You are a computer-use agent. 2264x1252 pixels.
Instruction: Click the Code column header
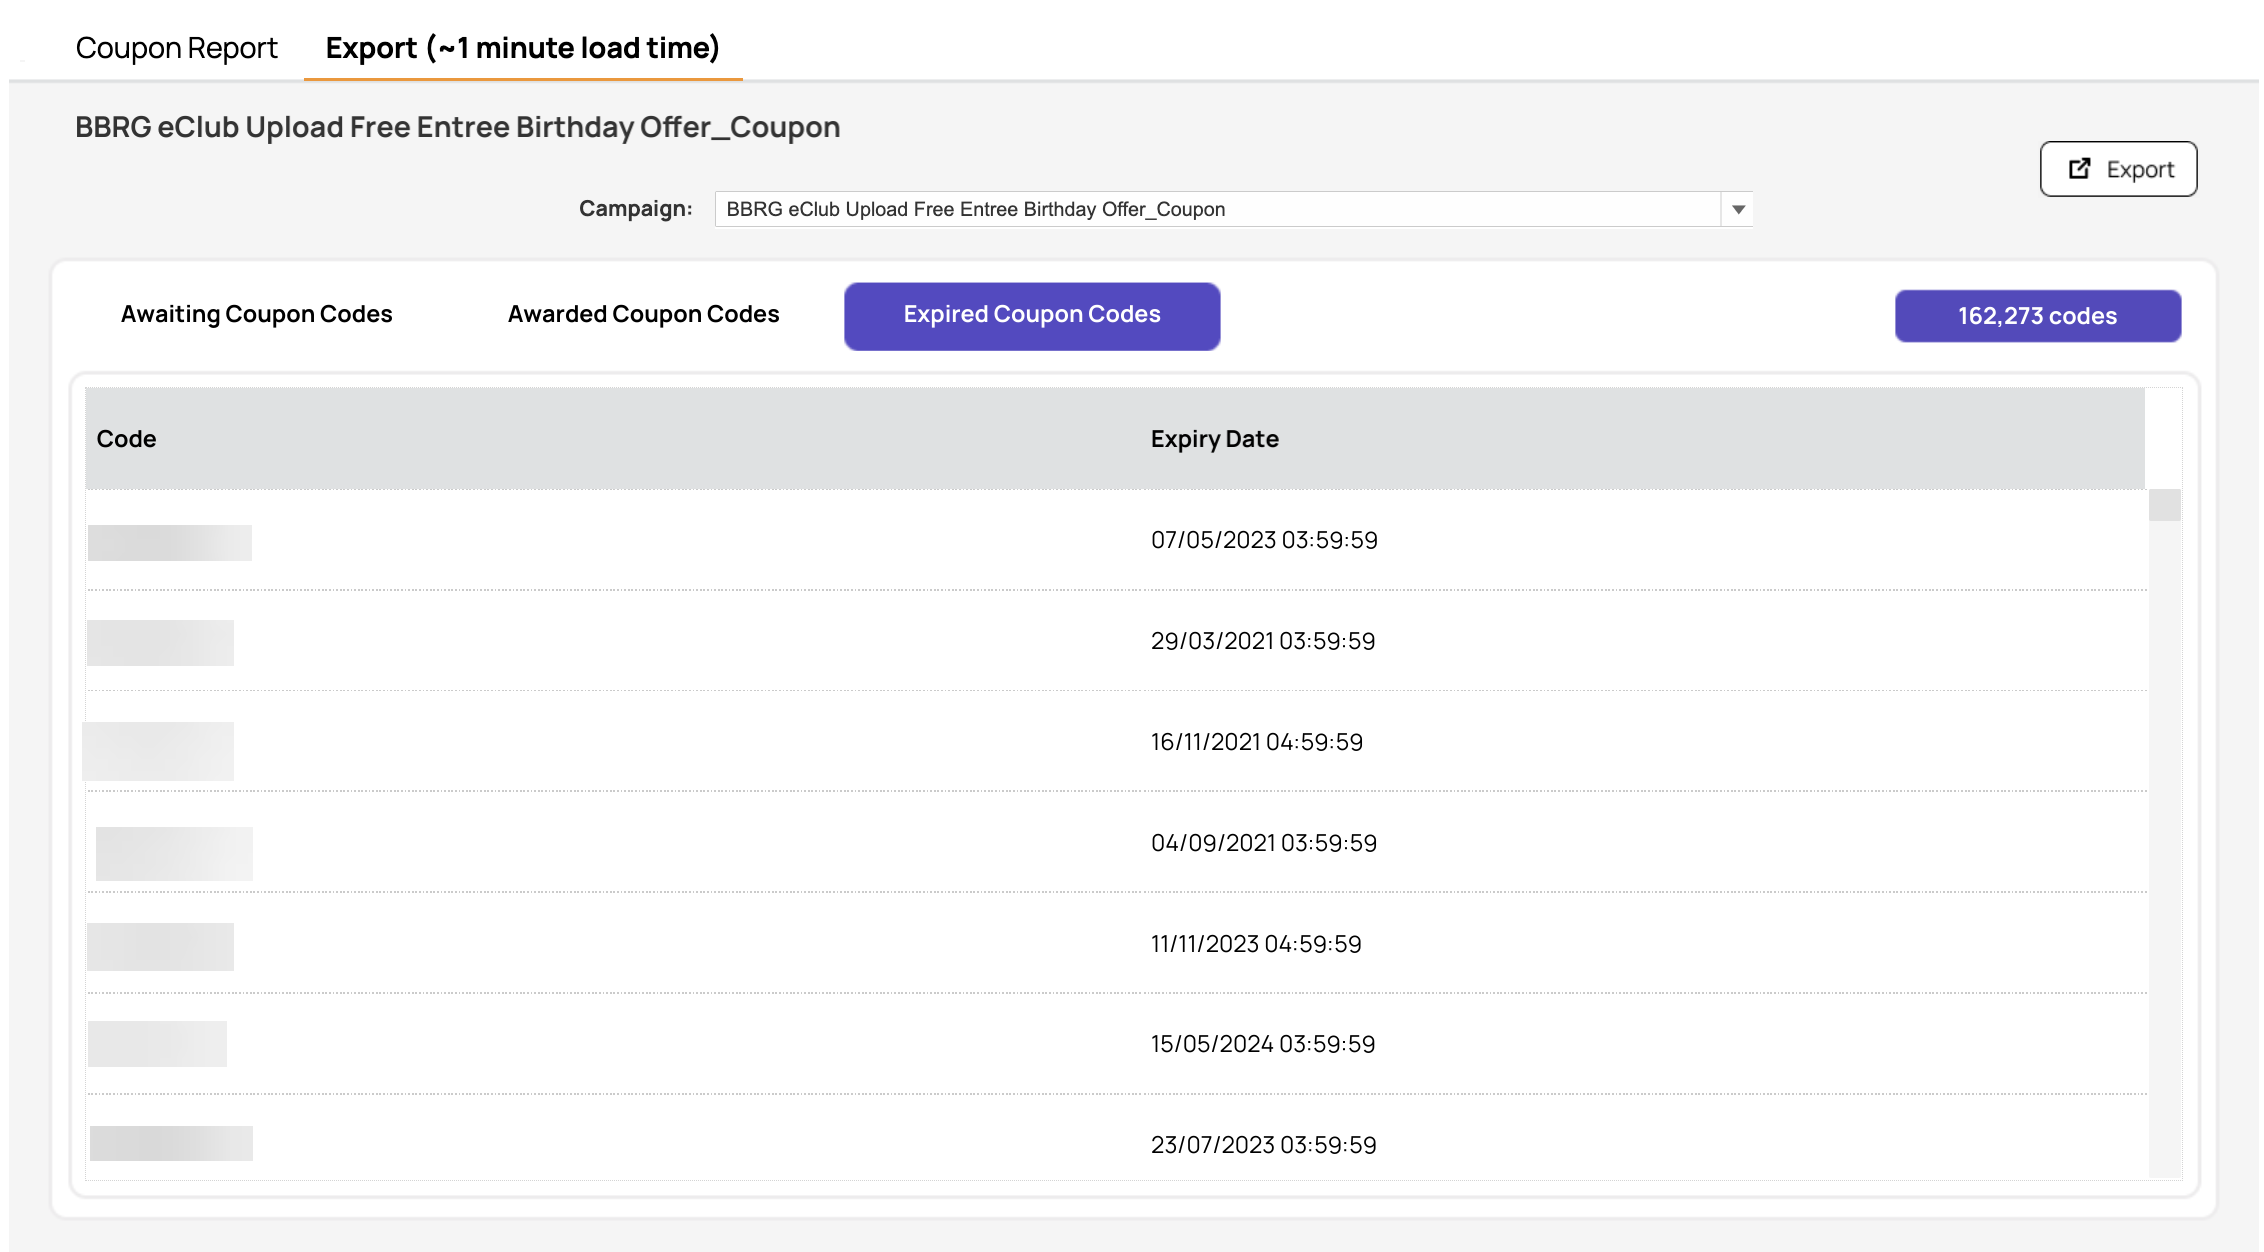coord(126,439)
